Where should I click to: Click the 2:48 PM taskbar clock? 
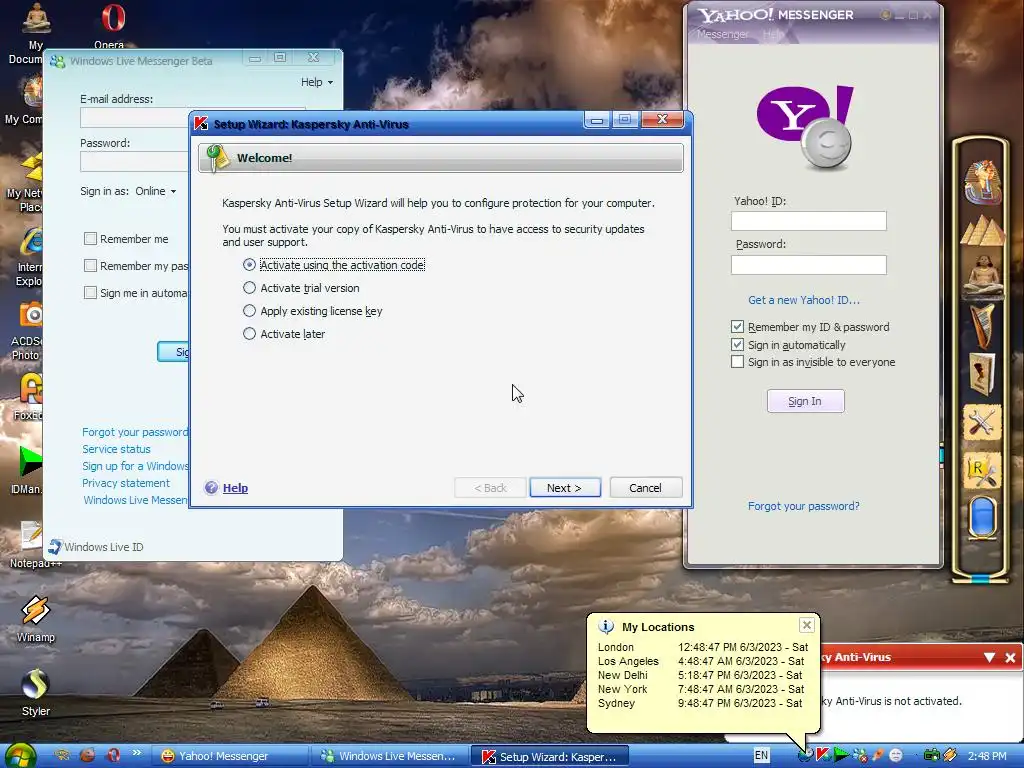(x=987, y=756)
